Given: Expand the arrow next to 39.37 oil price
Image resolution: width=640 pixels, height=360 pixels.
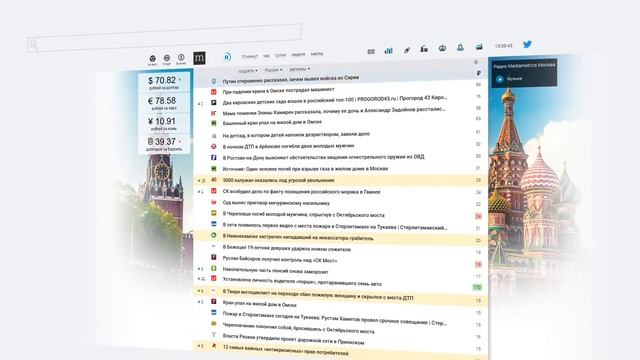Looking at the screenshot, I should pyautogui.click(x=180, y=141).
